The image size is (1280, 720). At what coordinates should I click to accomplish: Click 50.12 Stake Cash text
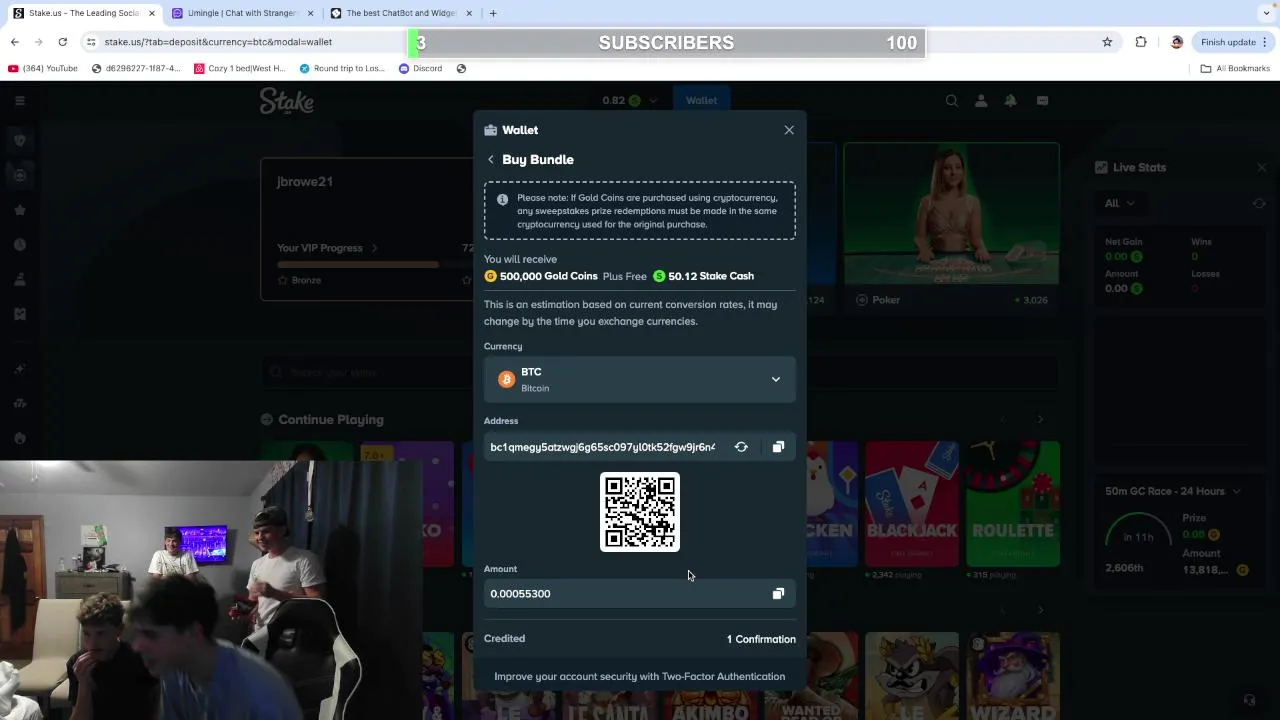[711, 276]
